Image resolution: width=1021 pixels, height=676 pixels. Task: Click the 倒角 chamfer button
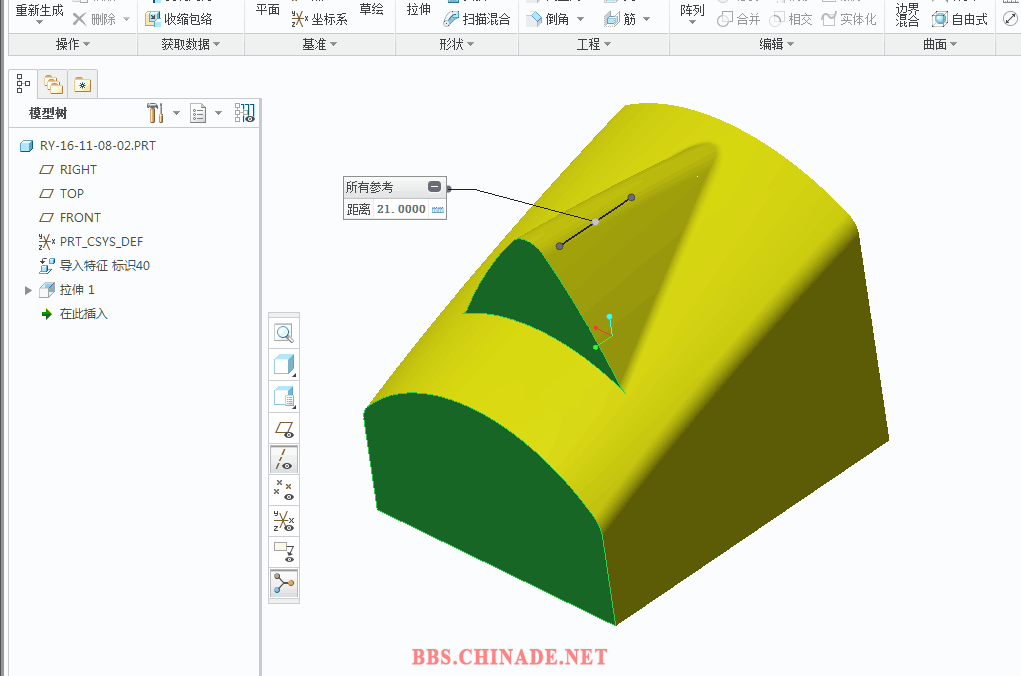pyautogui.click(x=548, y=19)
